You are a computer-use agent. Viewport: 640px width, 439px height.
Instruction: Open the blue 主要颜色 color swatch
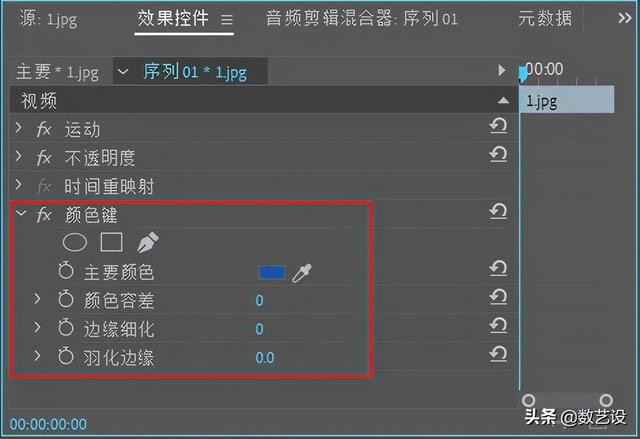coord(271,272)
